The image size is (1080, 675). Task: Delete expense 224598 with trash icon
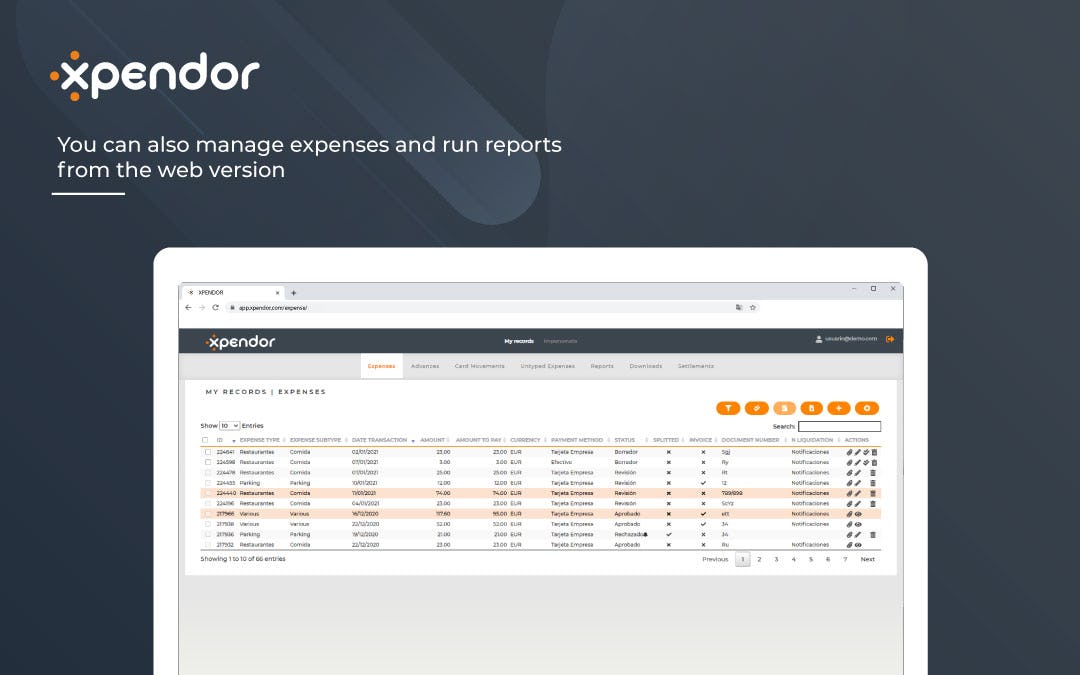(874, 463)
